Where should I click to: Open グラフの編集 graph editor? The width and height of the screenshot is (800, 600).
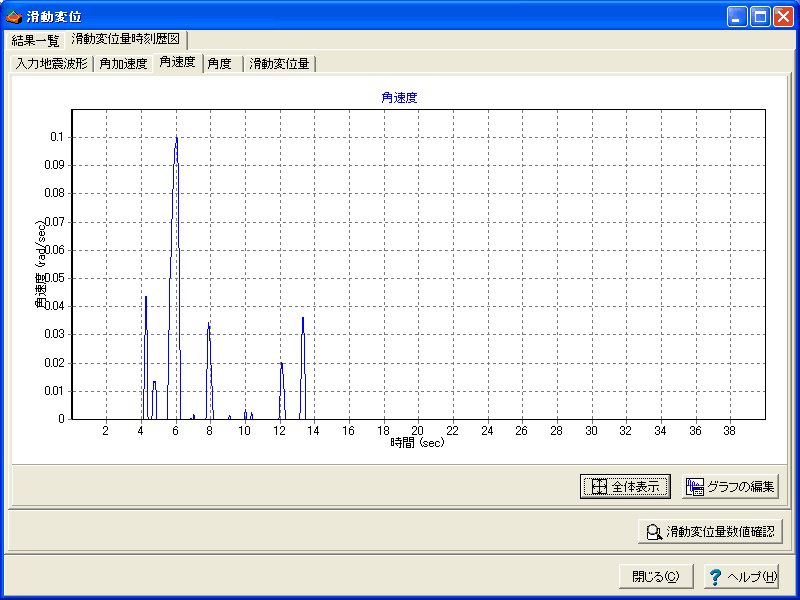[x=730, y=486]
